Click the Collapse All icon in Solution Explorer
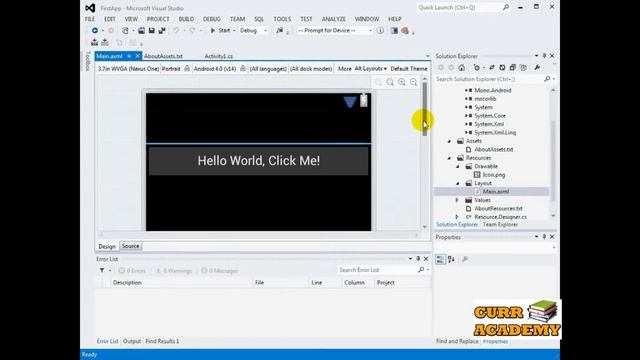This screenshot has height=360, width=640. click(x=513, y=68)
